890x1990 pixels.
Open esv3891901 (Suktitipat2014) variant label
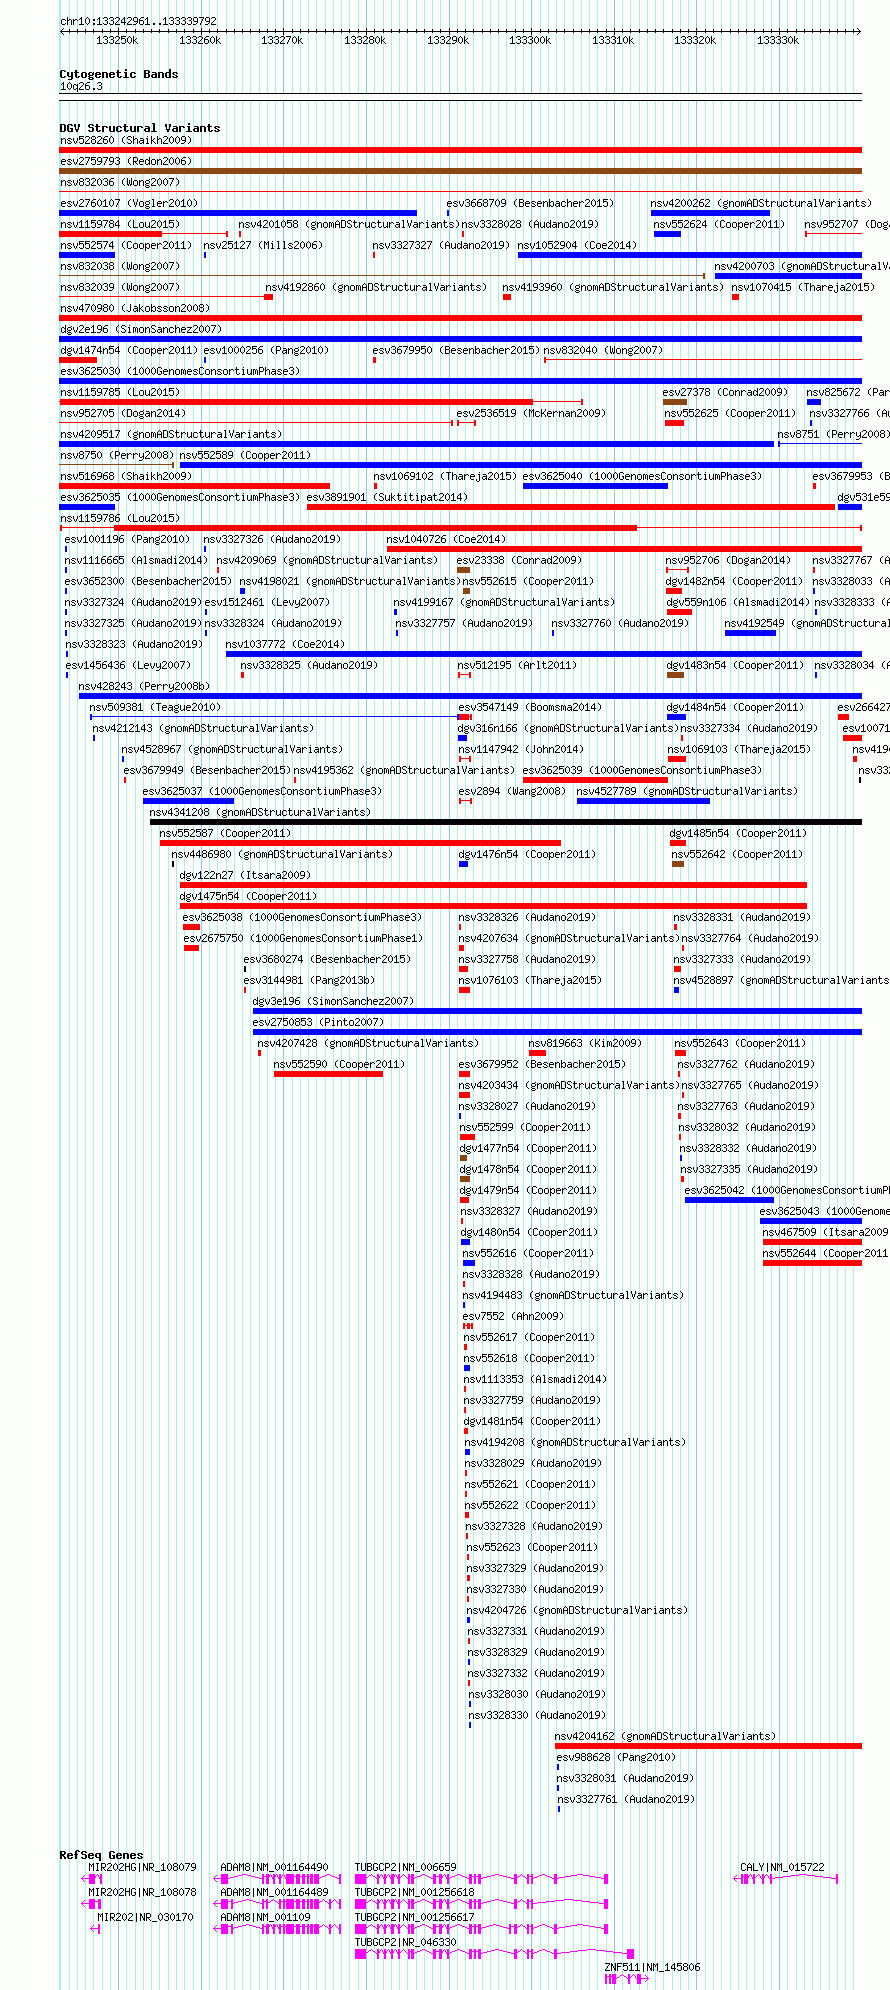coord(387,497)
